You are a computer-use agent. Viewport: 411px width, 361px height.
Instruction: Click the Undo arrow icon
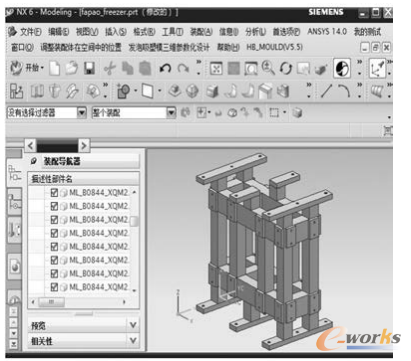(165, 68)
